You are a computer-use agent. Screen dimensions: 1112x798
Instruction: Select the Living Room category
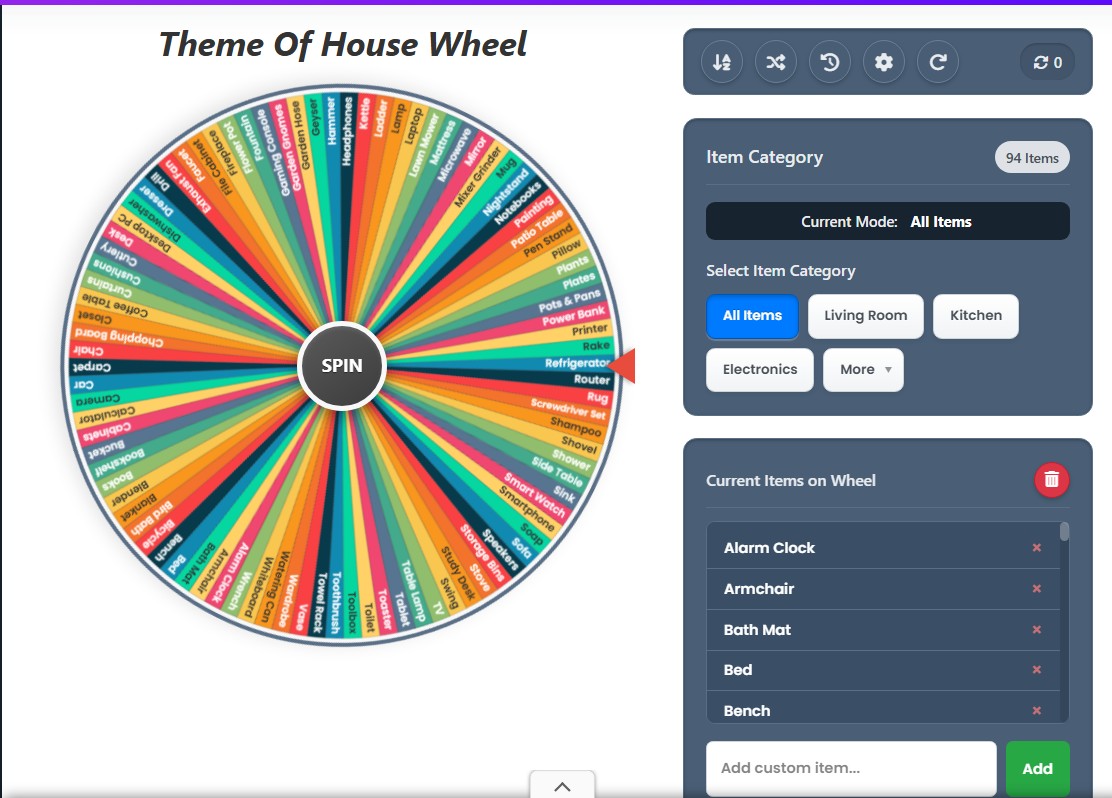tap(865, 316)
